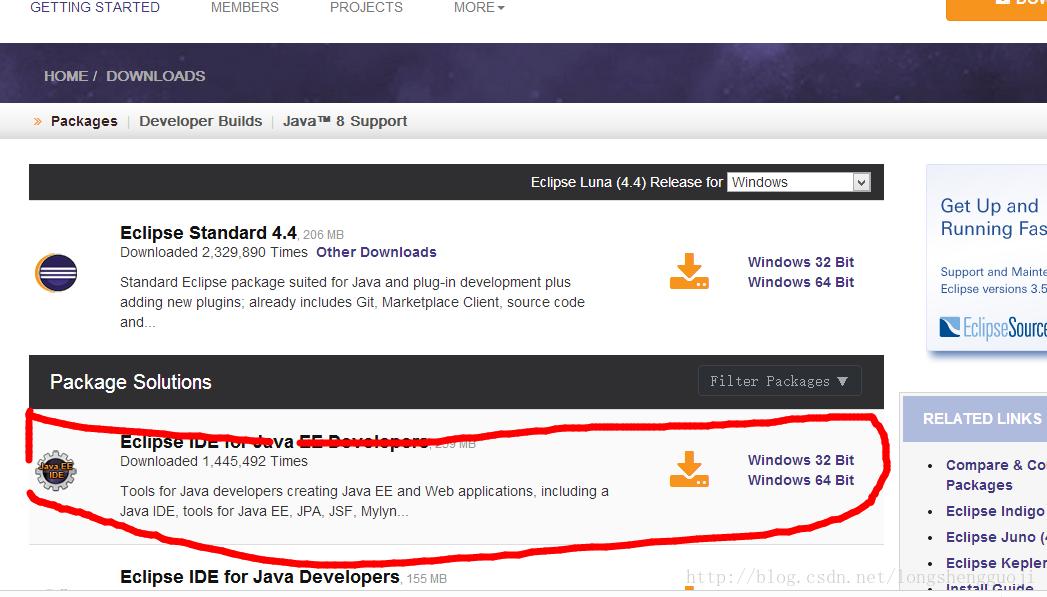Open the Eclipse Kepler related link

click(x=996, y=563)
